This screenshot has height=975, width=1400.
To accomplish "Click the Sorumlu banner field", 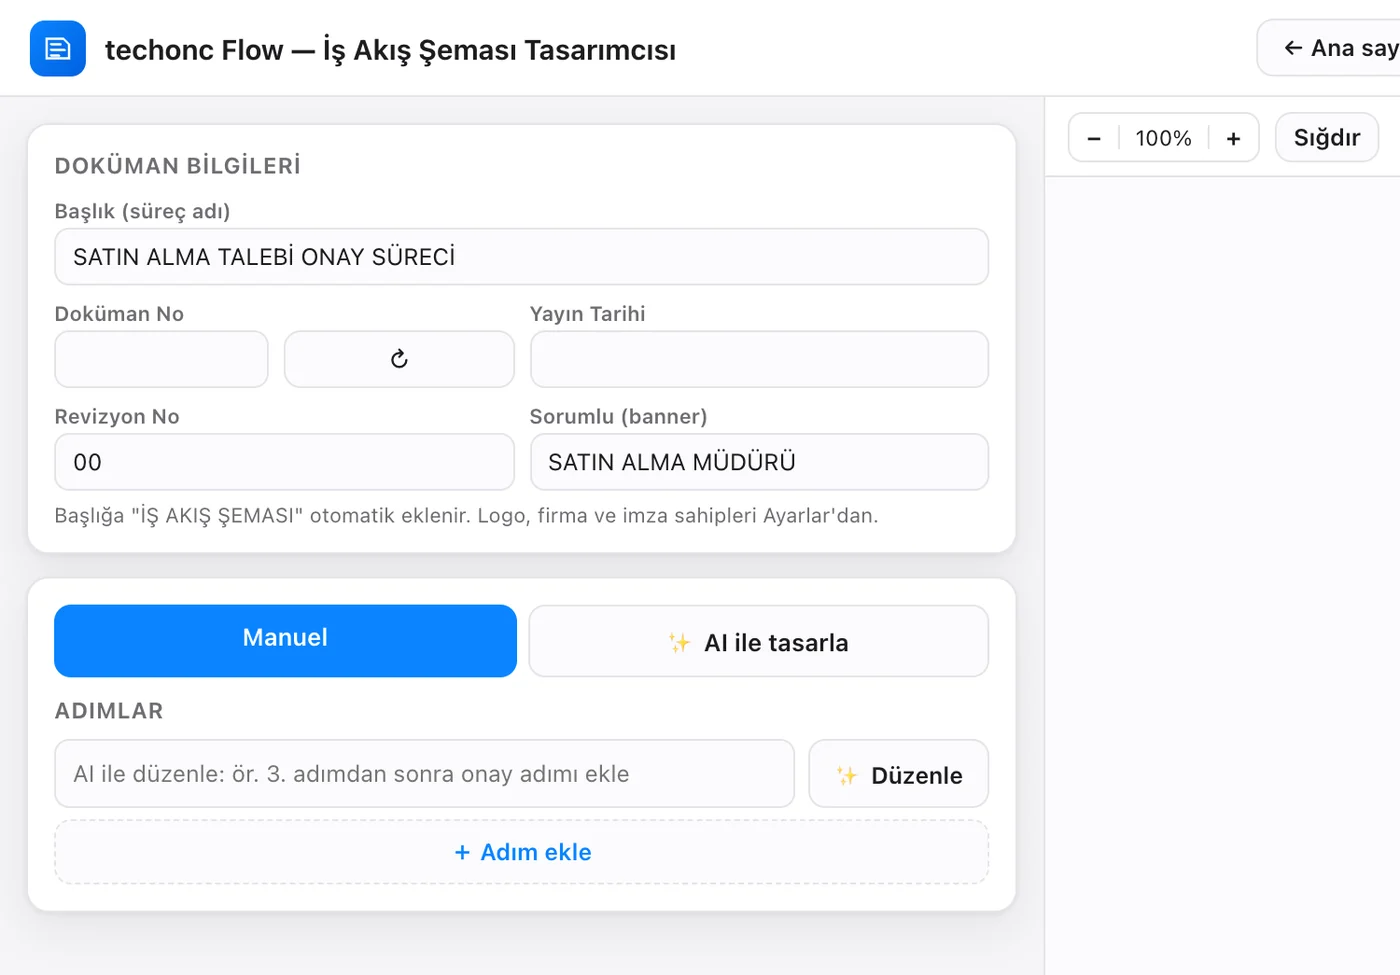I will (759, 462).
